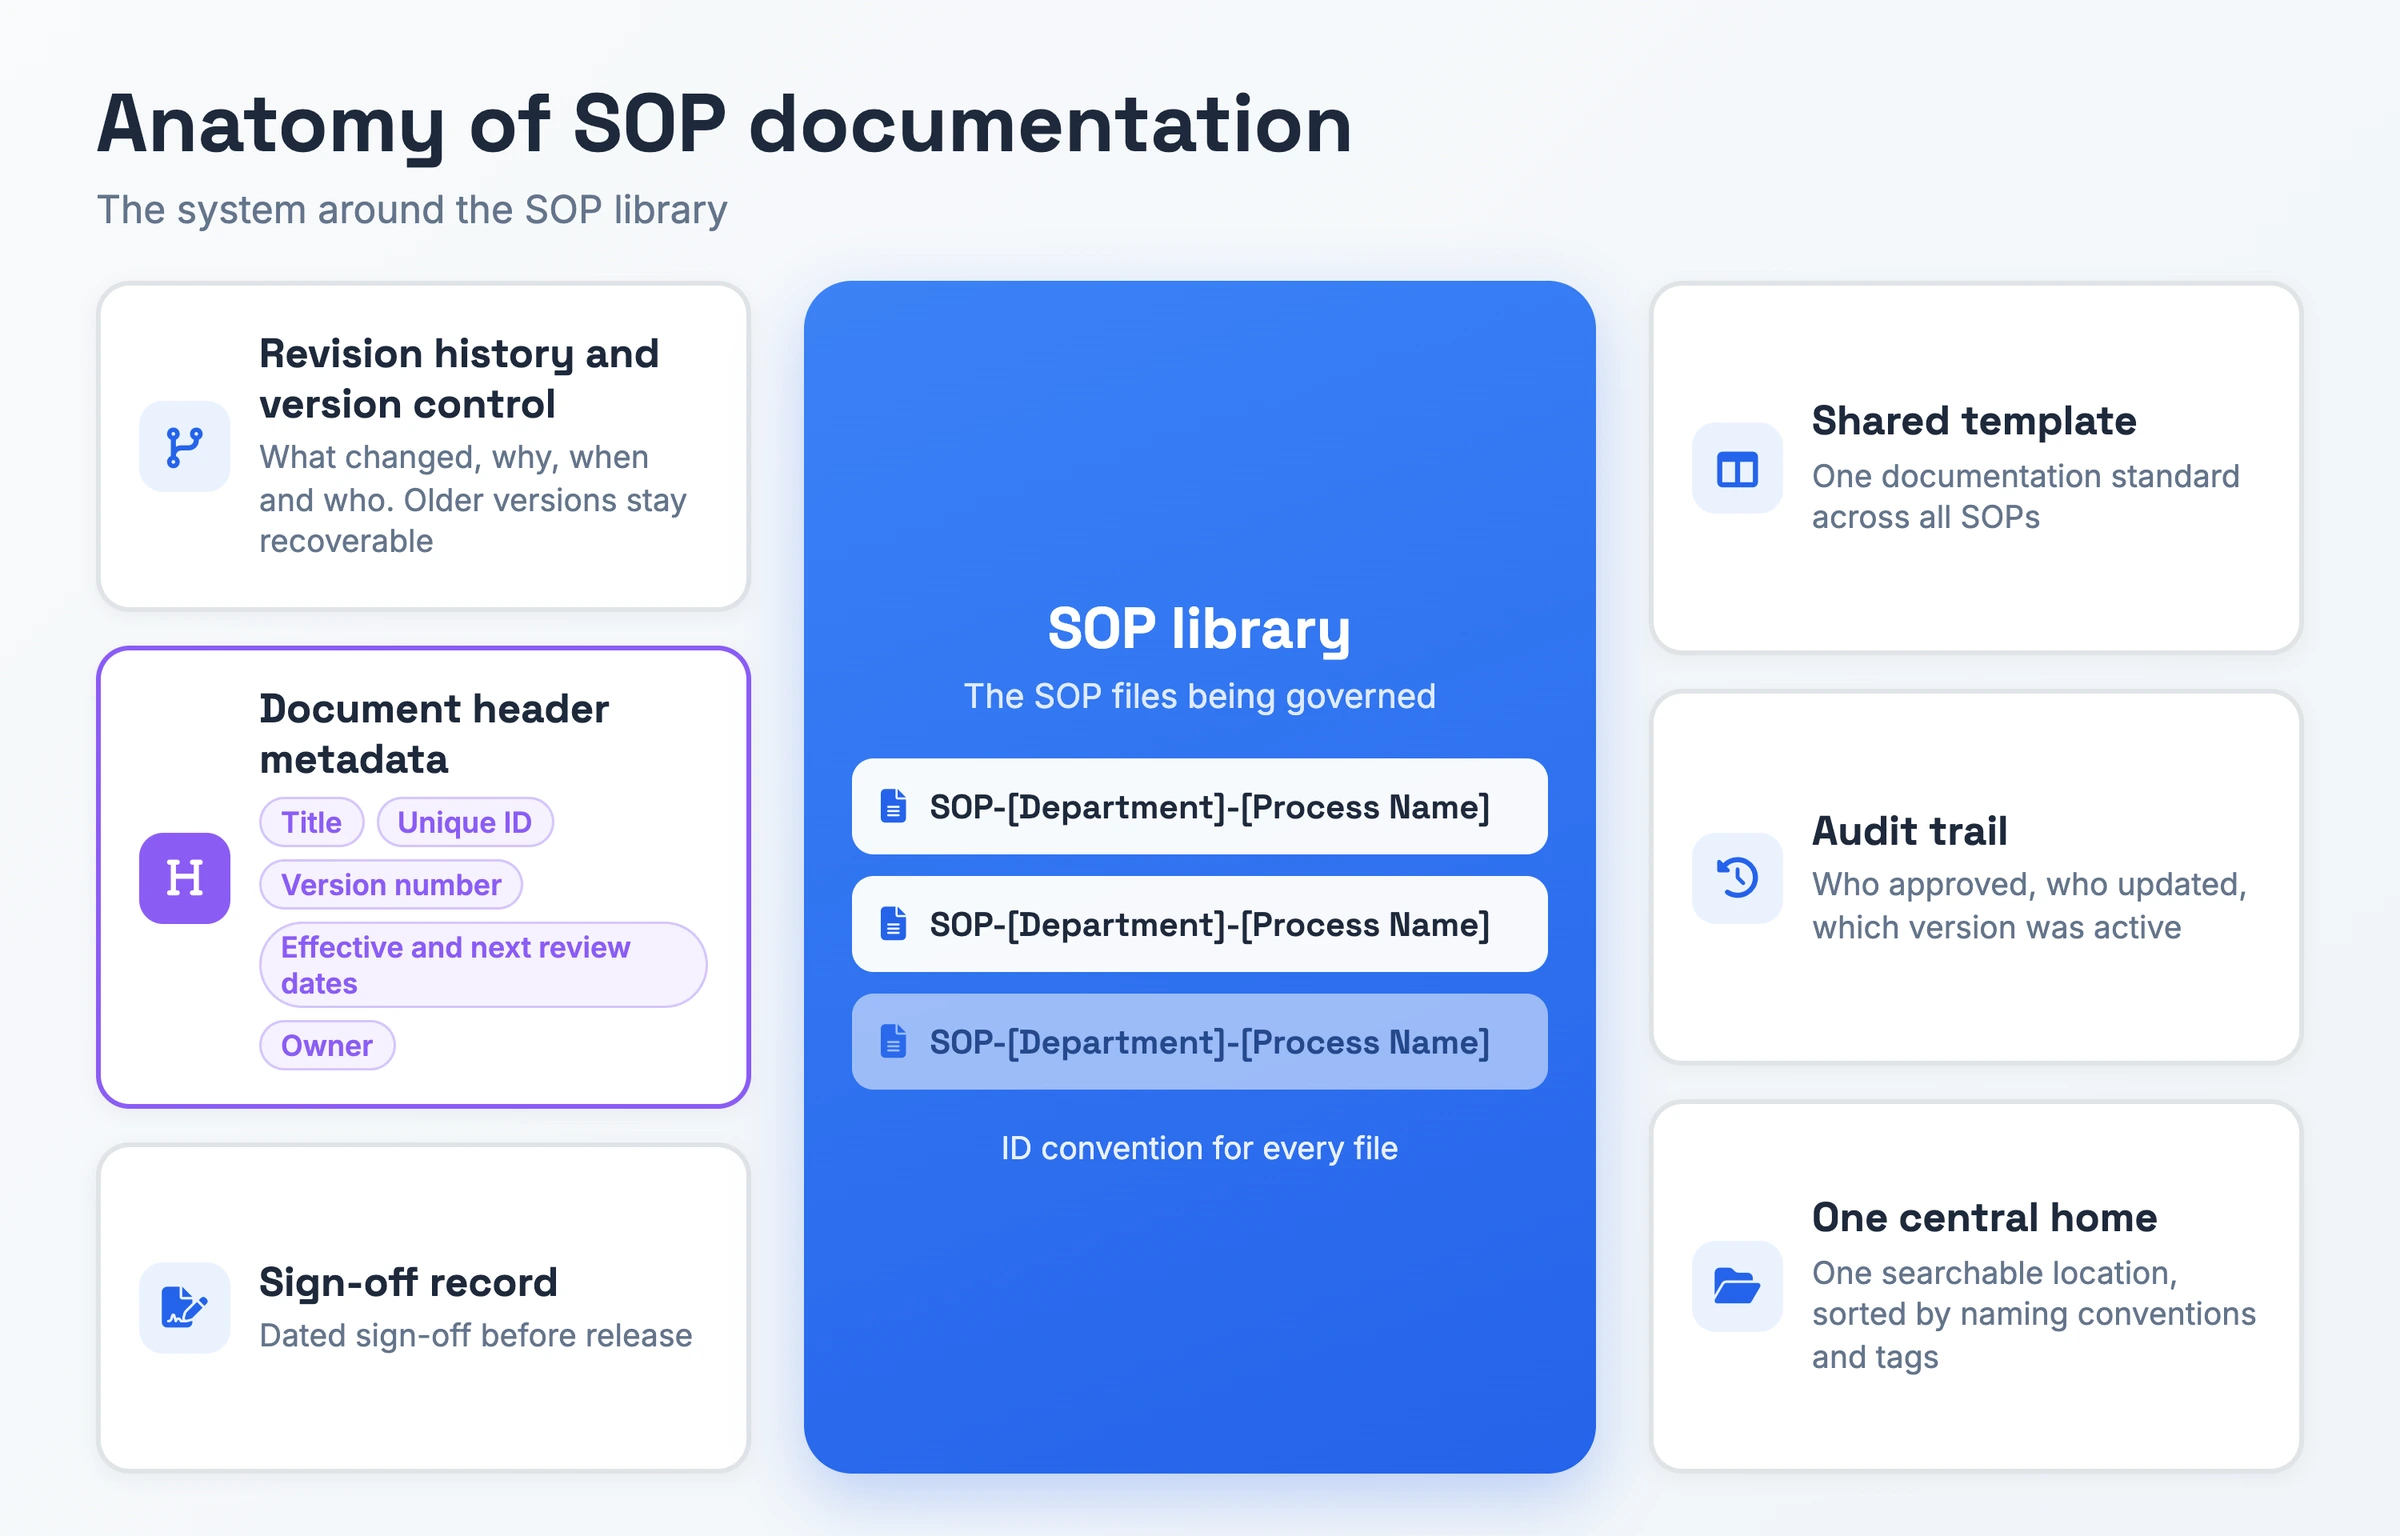Click the sign-off pen document icon
The image size is (2400, 1536).
[x=185, y=1307]
